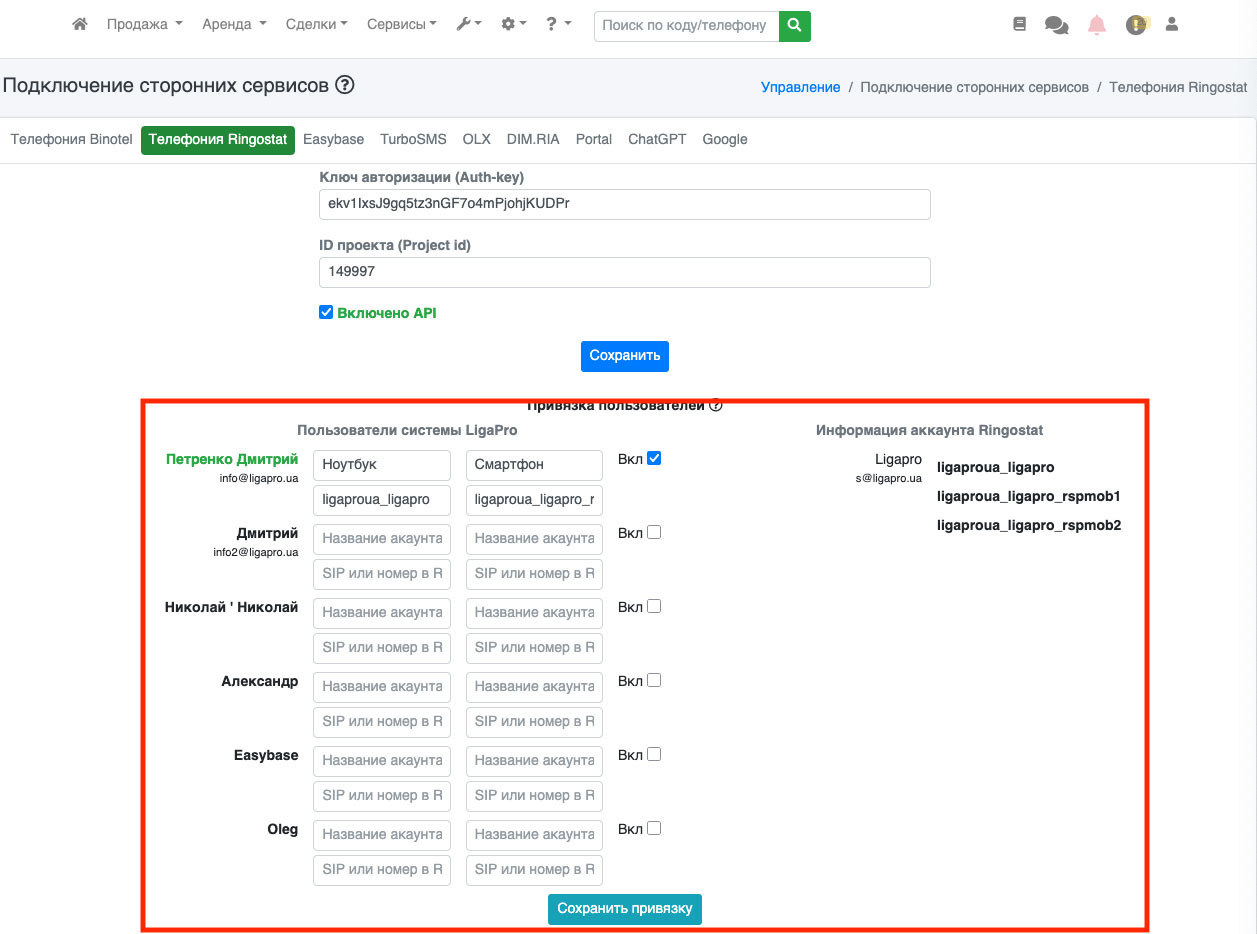Follow the Управление breadcrumb link
The image size is (1257, 934).
pyautogui.click(x=800, y=87)
